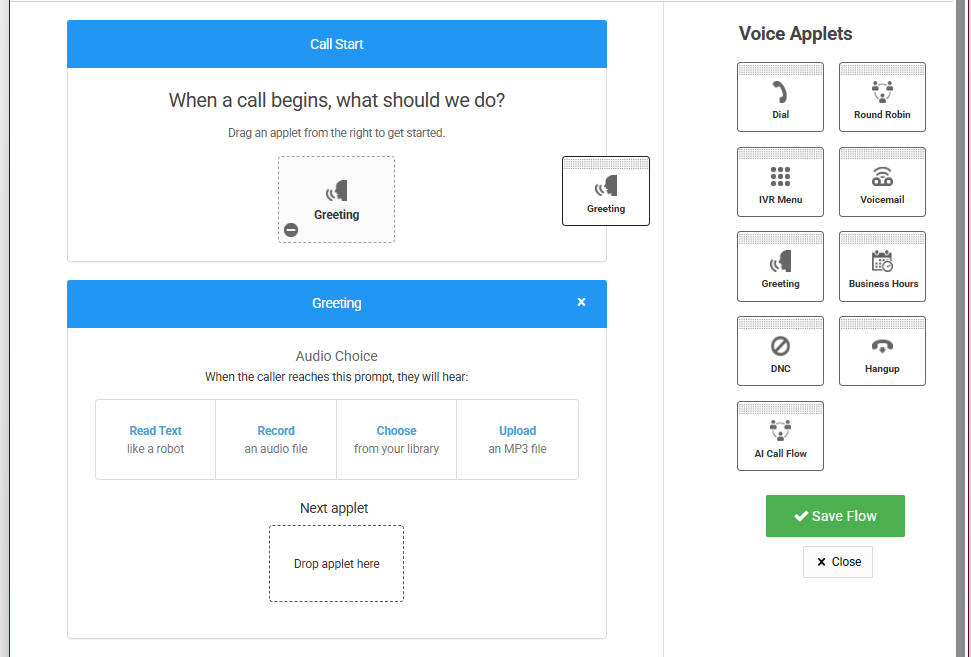Pick the Voicemail applet icon
The width and height of the screenshot is (971, 657).
tap(882, 183)
